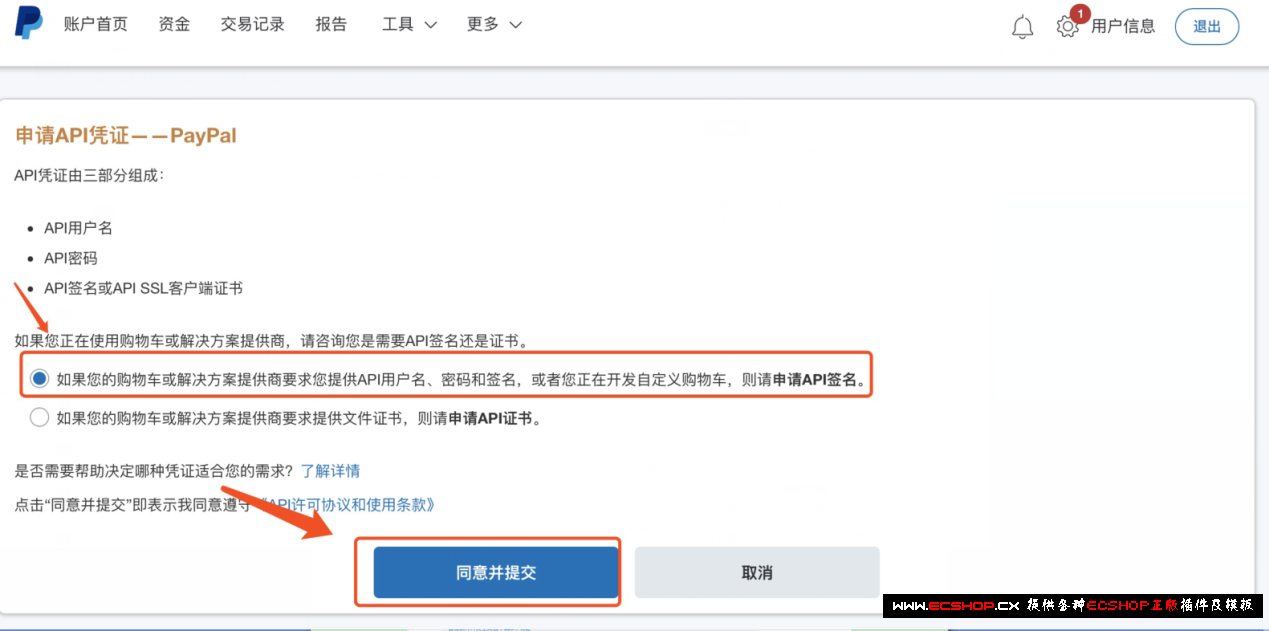1269x631 pixels.
Task: Click the 同意并提交 button
Action: pos(496,573)
